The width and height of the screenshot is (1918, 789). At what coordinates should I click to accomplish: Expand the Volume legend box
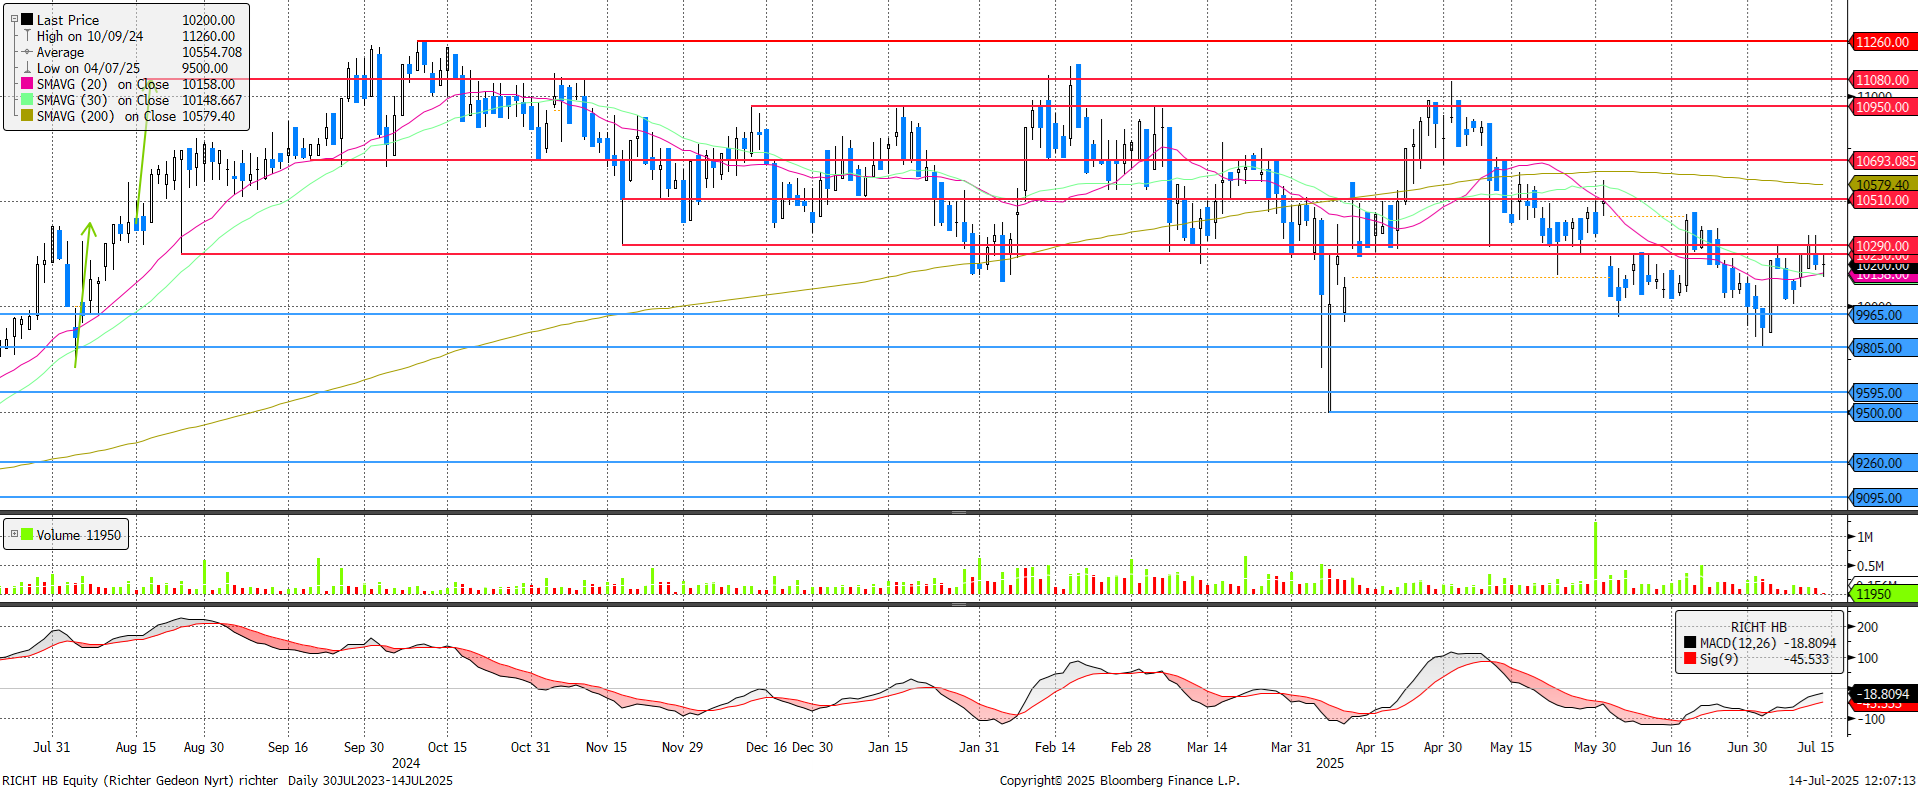point(14,535)
